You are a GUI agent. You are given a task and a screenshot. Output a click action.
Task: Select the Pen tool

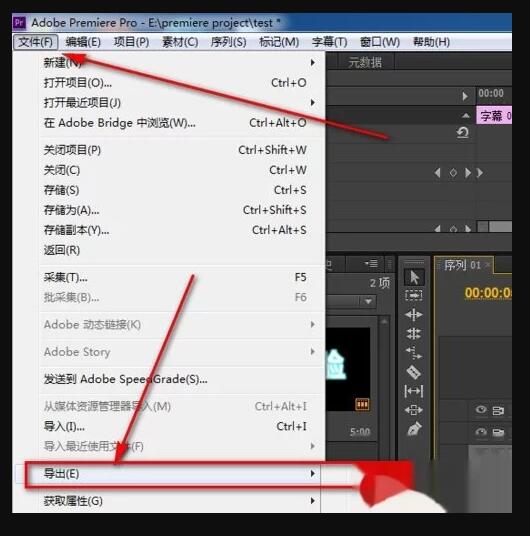point(414,429)
